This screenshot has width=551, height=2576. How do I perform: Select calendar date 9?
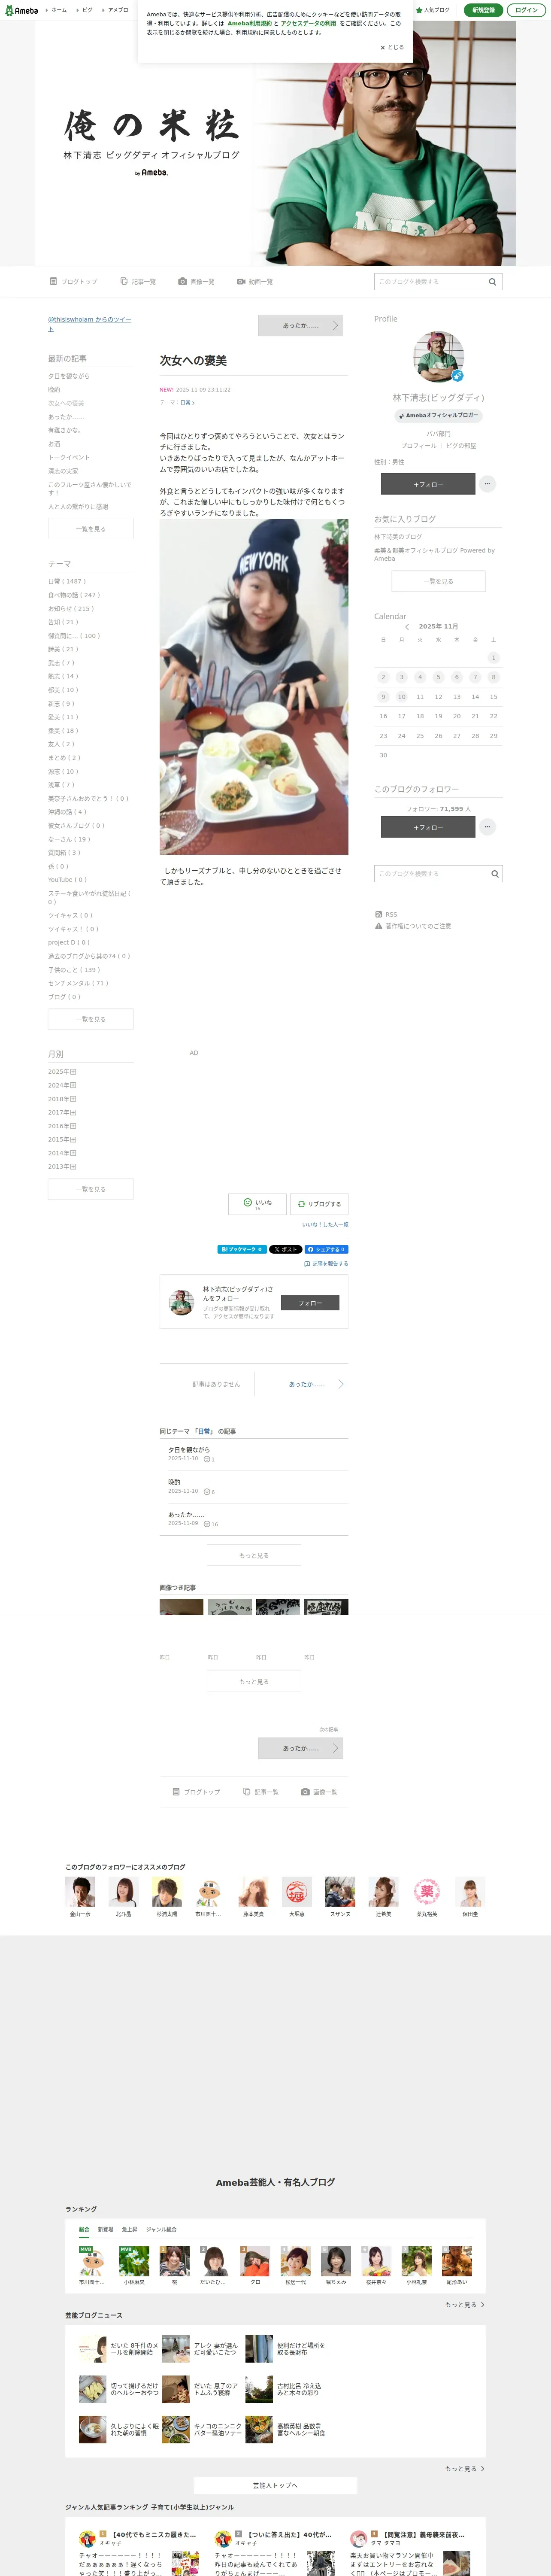pos(383,697)
